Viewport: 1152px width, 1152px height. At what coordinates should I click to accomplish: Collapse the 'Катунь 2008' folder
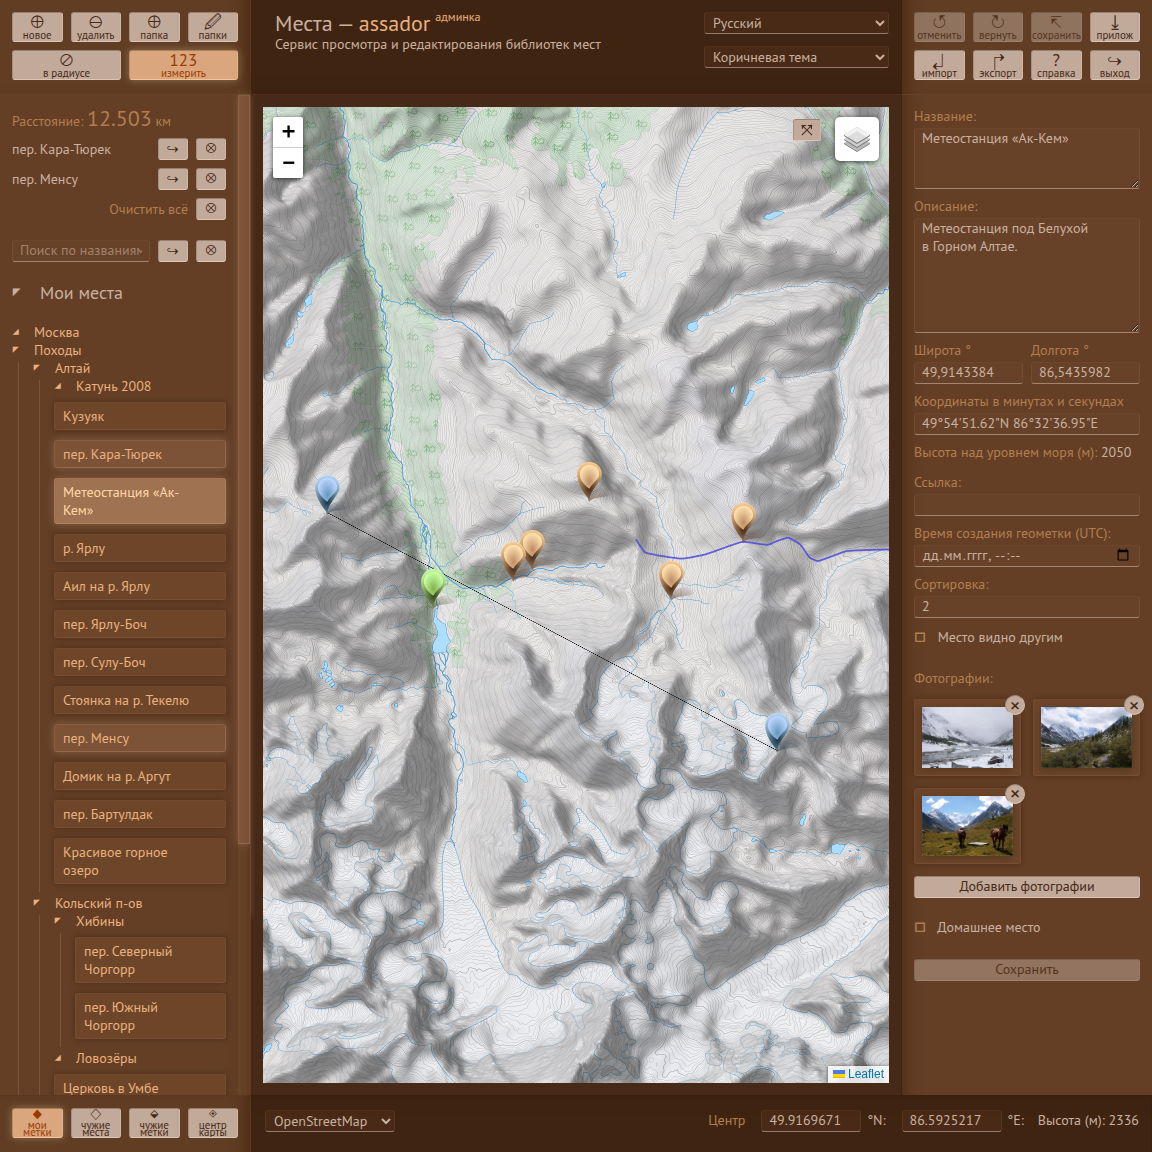(59, 386)
